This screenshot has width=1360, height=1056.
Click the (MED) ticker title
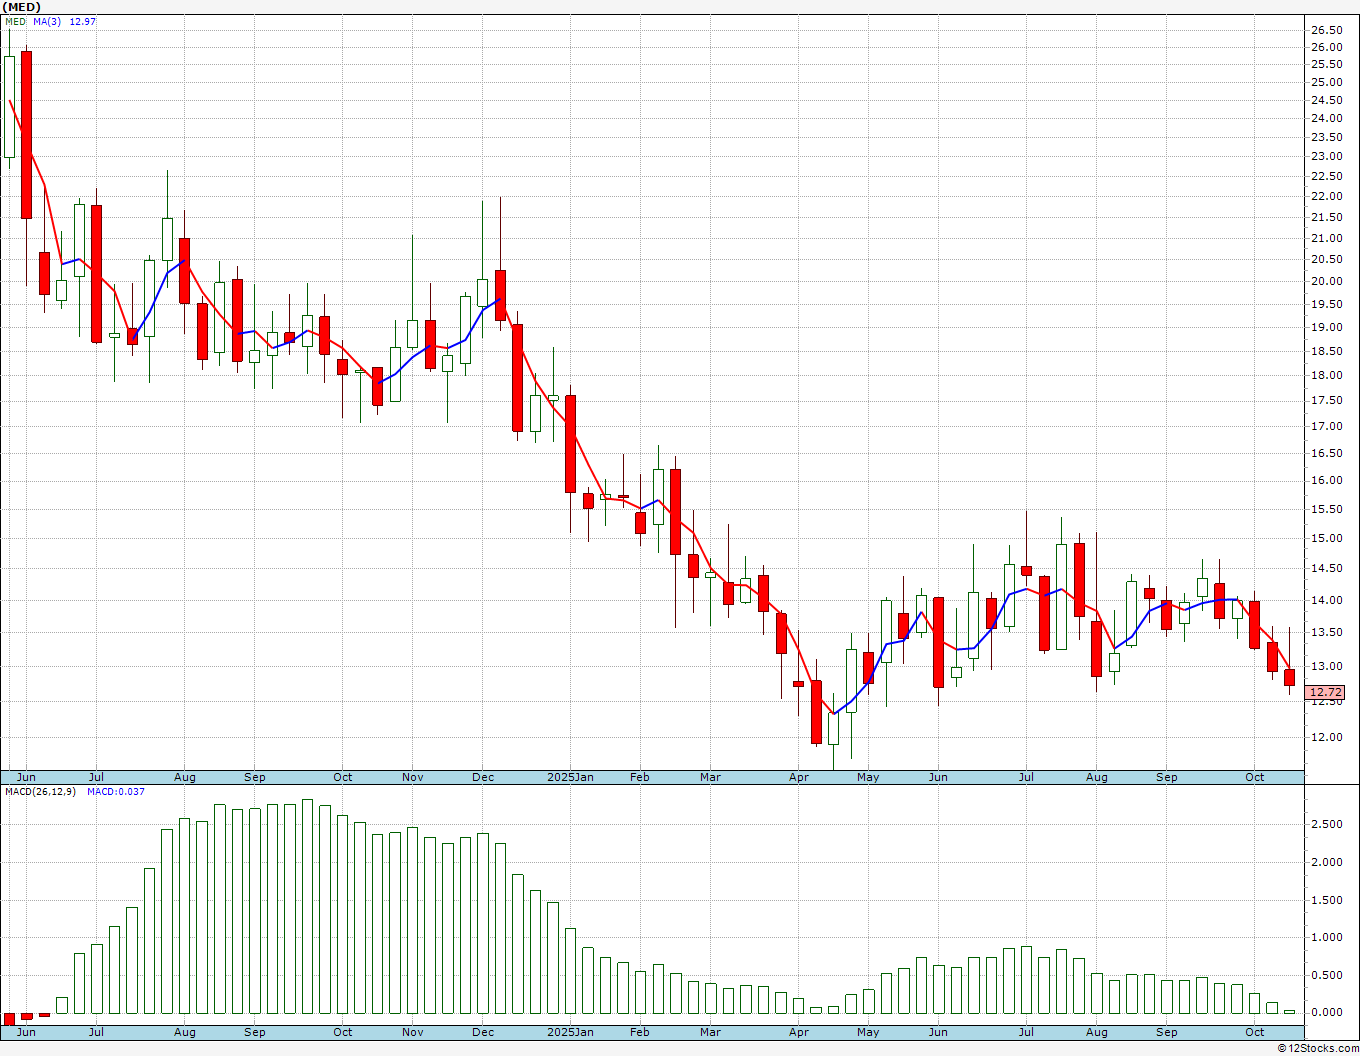point(21,7)
